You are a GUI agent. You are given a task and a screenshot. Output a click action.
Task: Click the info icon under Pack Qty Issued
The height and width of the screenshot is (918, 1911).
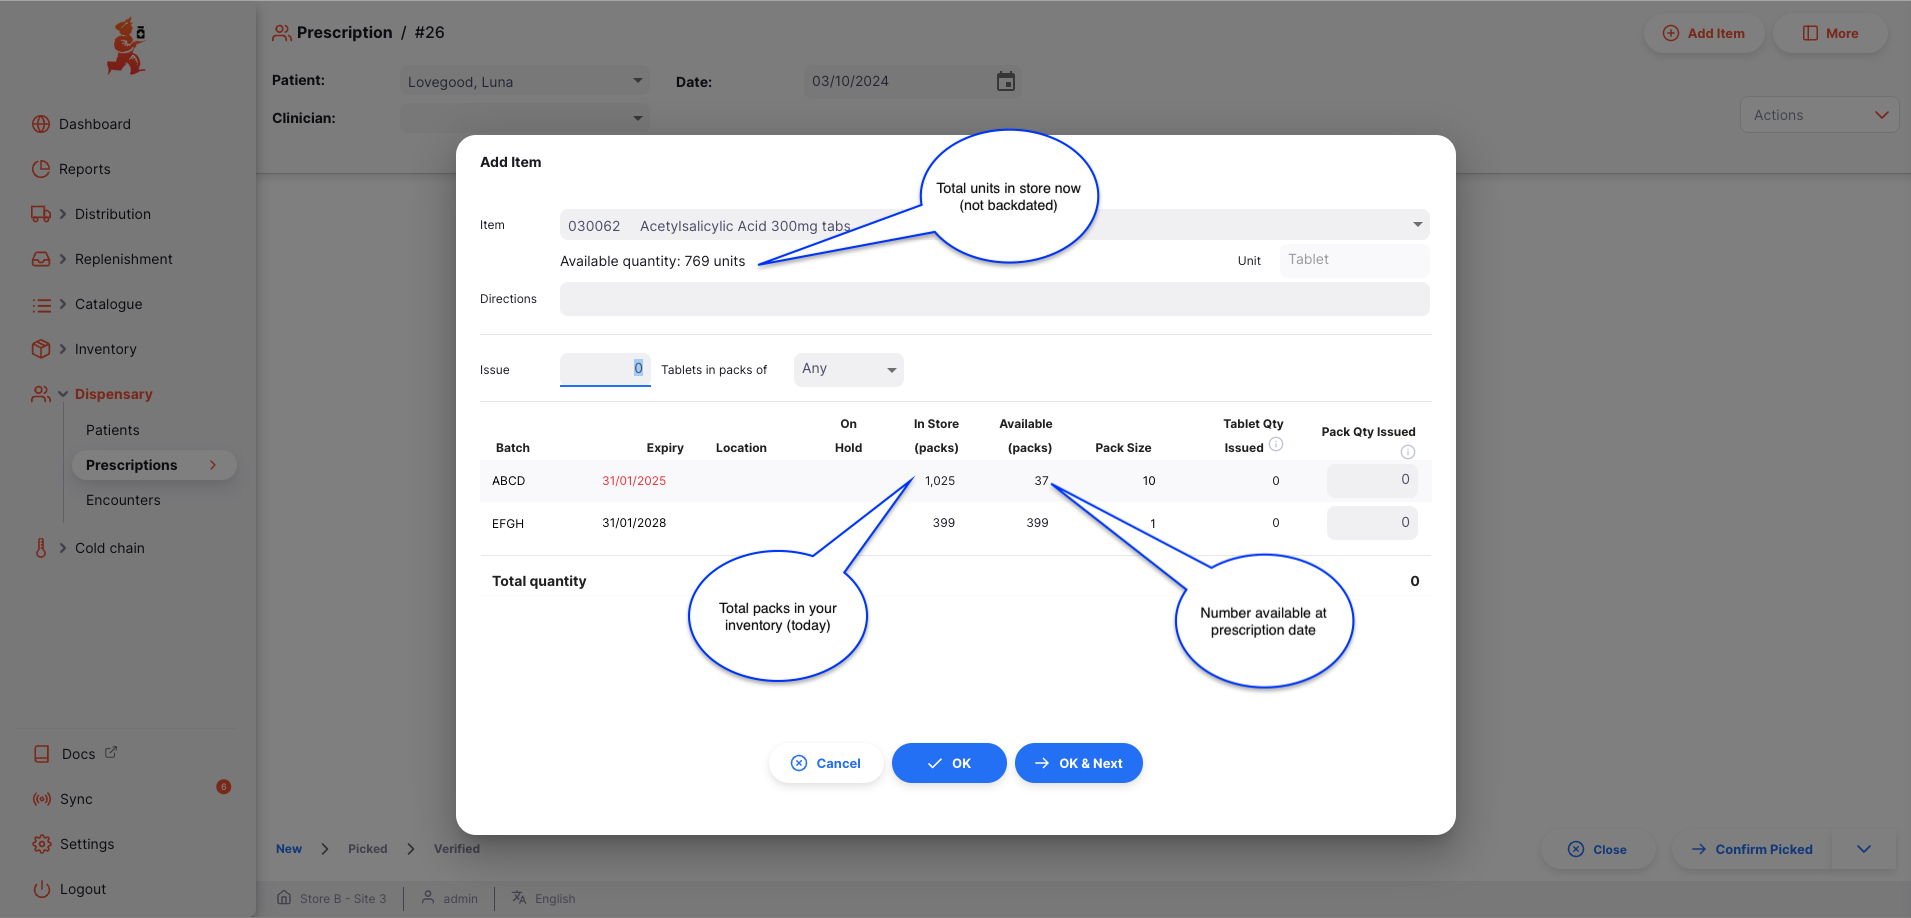click(1408, 452)
